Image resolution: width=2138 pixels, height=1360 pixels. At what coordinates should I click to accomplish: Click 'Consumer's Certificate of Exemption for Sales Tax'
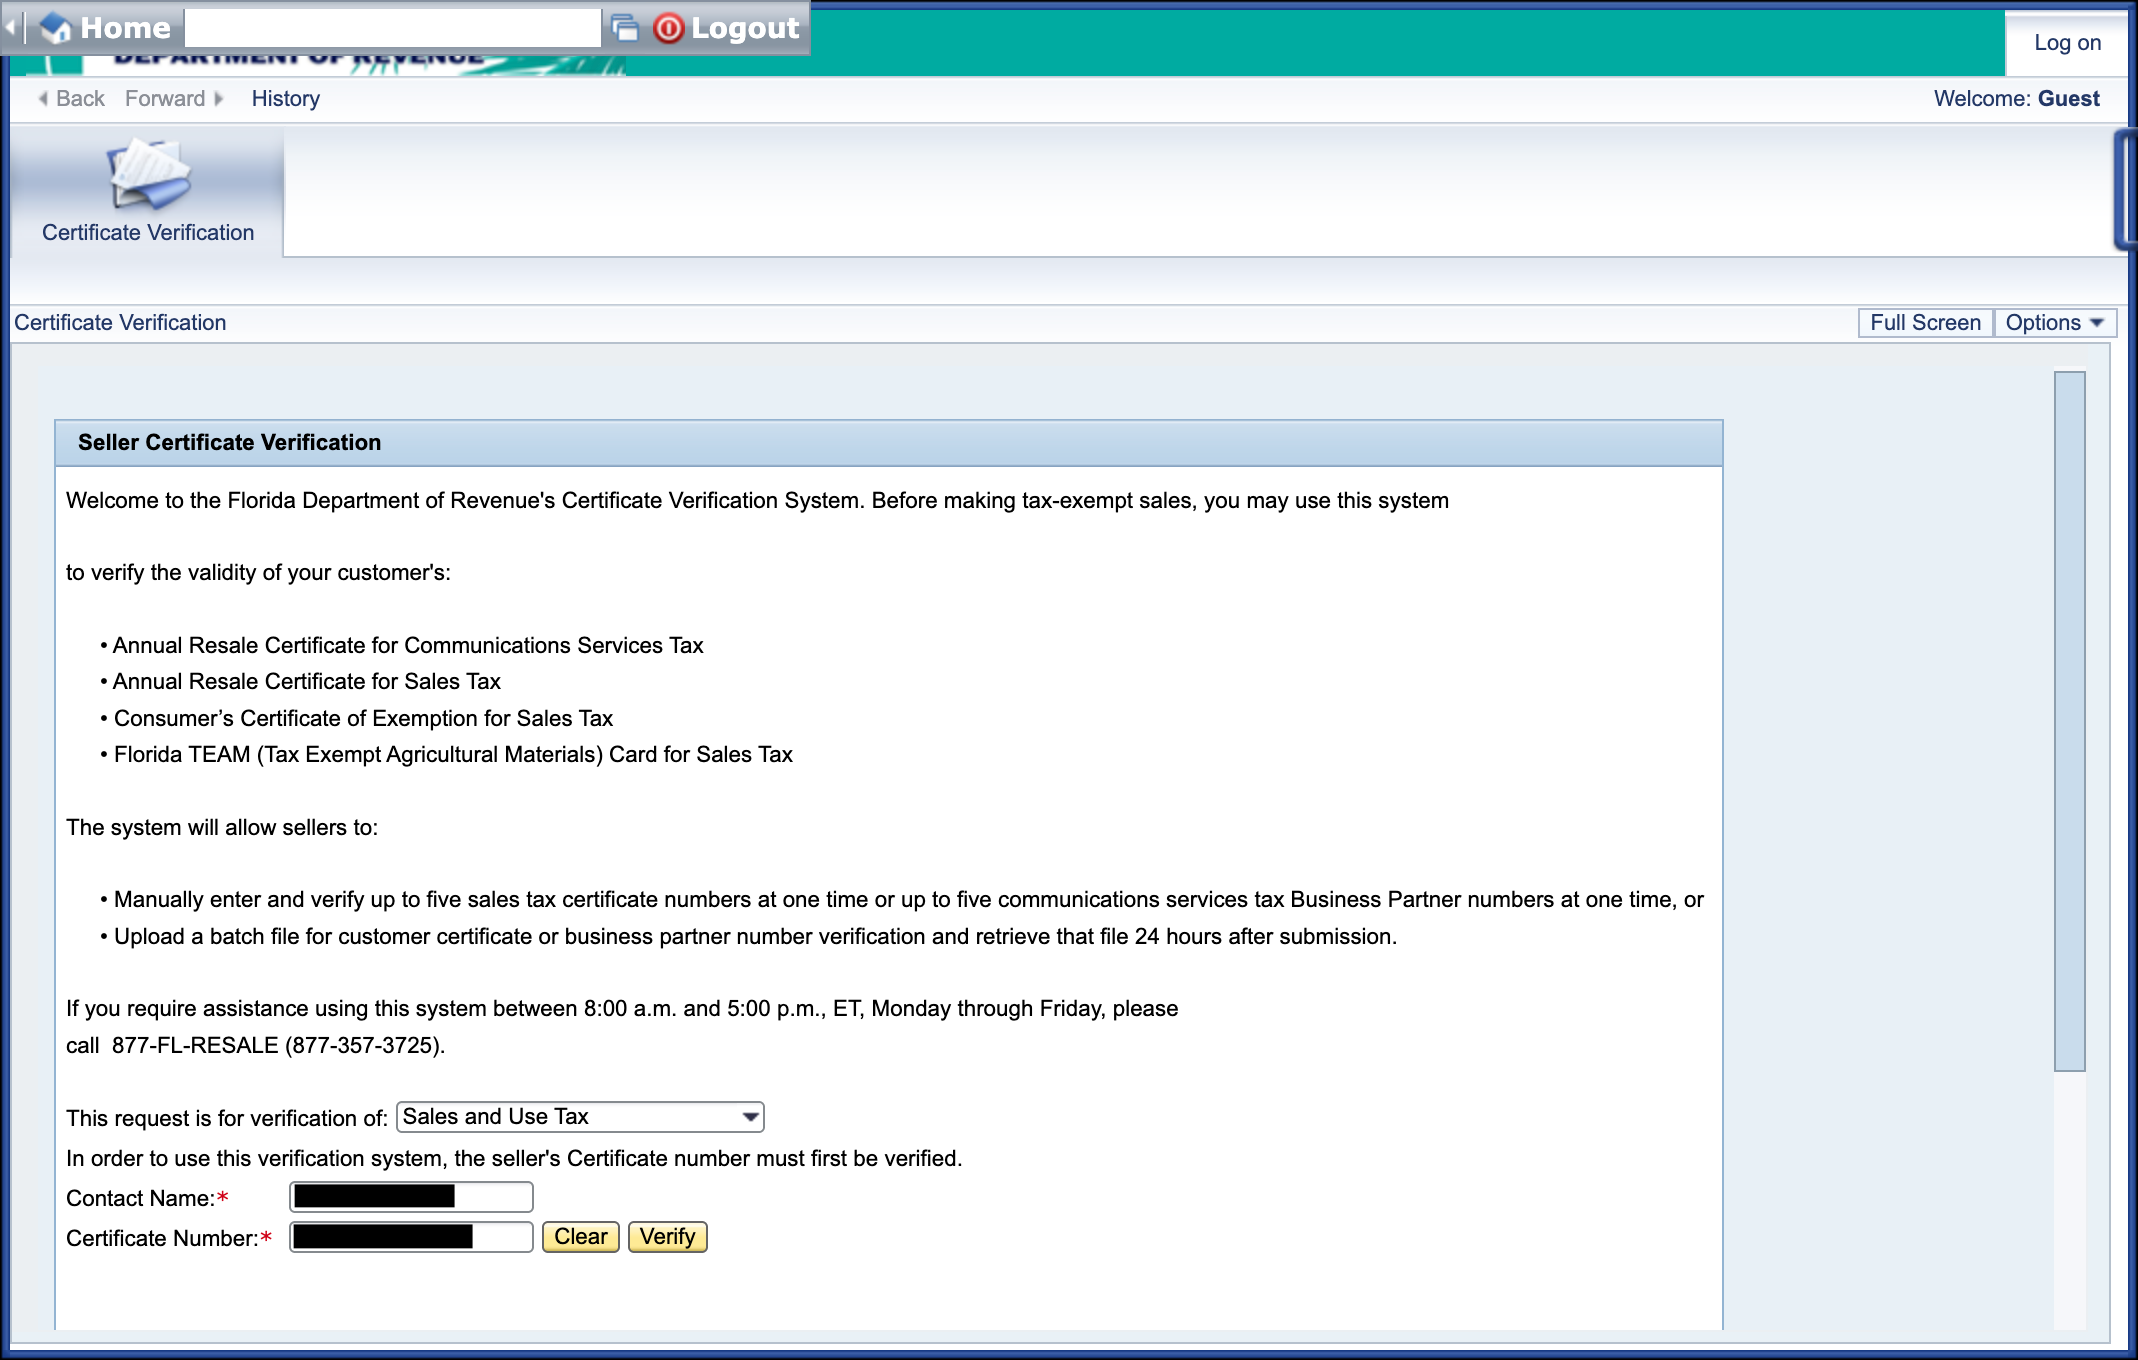(x=363, y=718)
